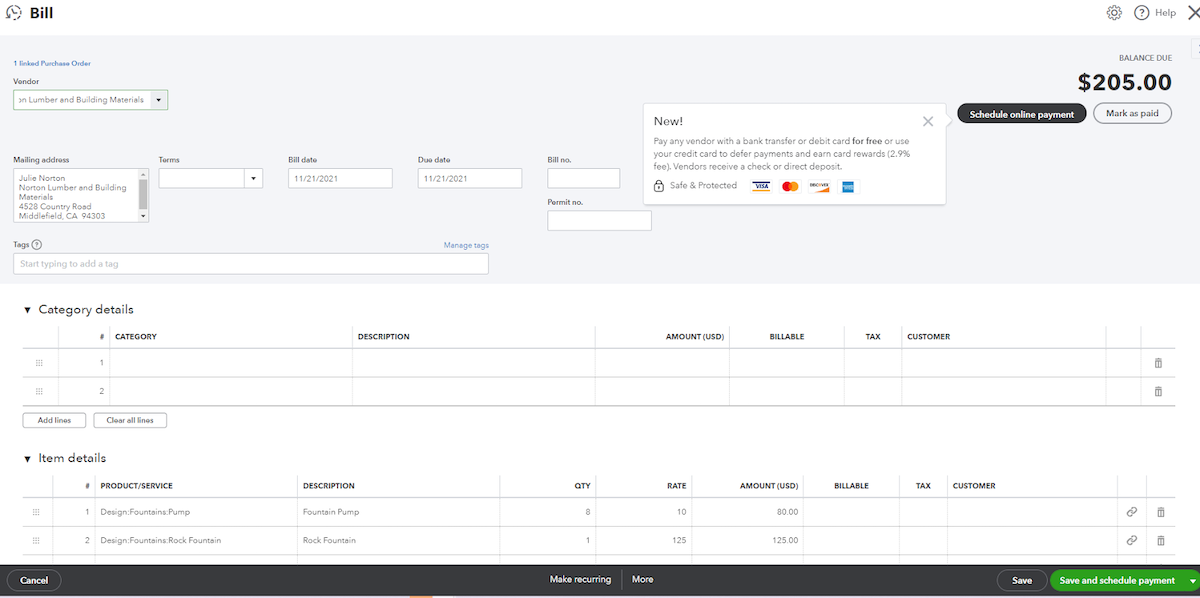Screen dimensions: 1200x598
Task: Open the More menu in the footer
Action: pyautogui.click(x=642, y=579)
